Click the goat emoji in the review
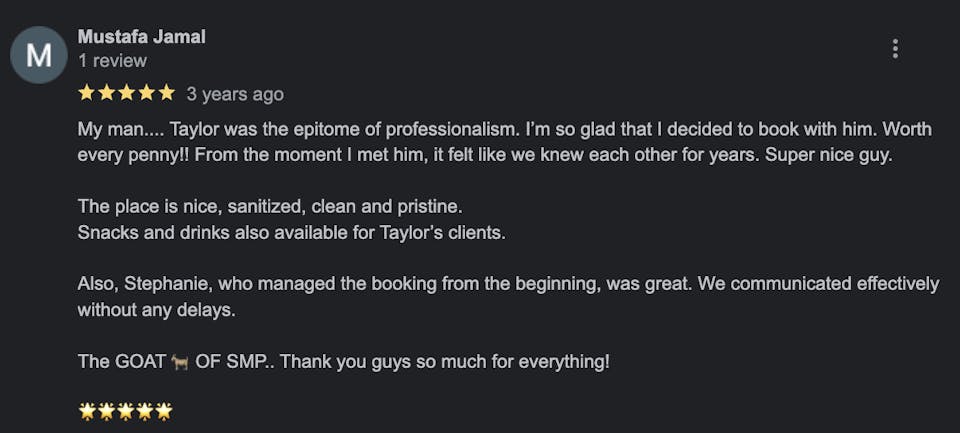Screen dimensions: 960x433 coord(181,361)
